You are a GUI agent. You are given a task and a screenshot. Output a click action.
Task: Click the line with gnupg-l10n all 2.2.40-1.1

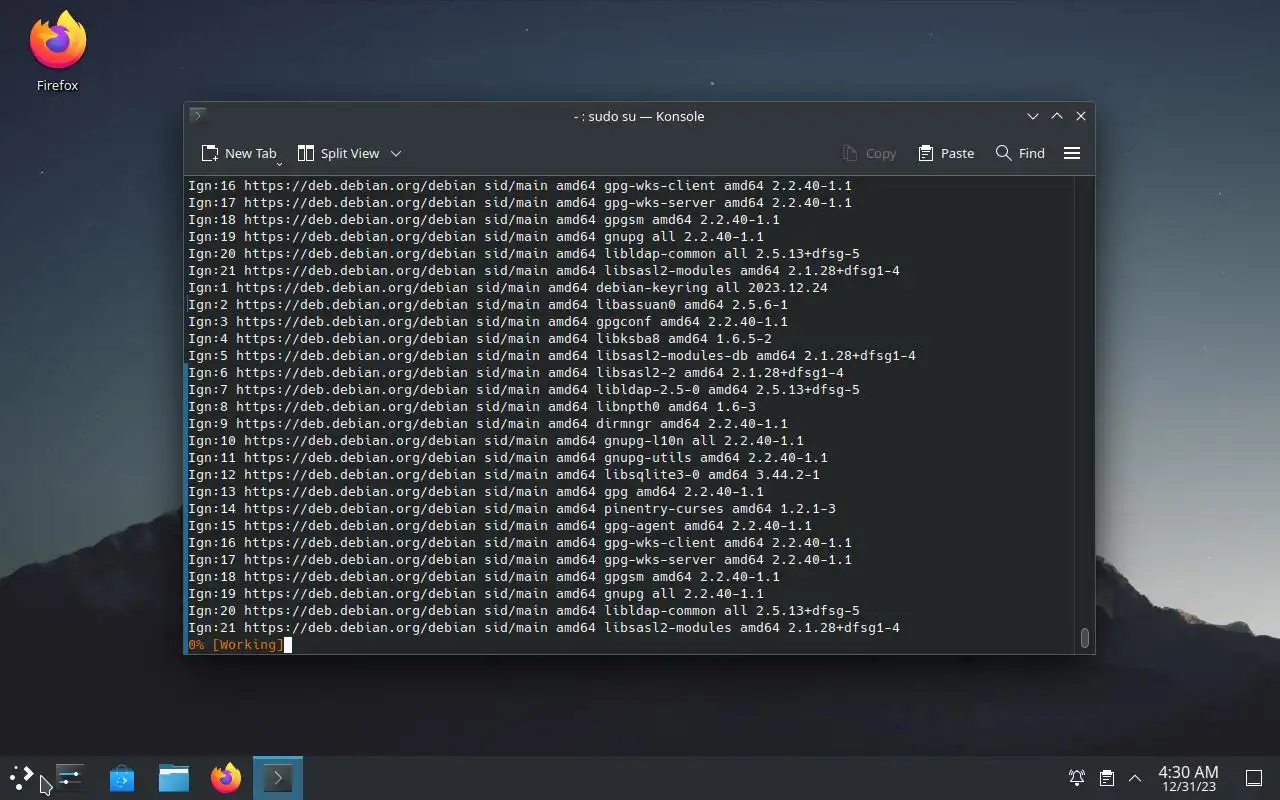coord(496,441)
